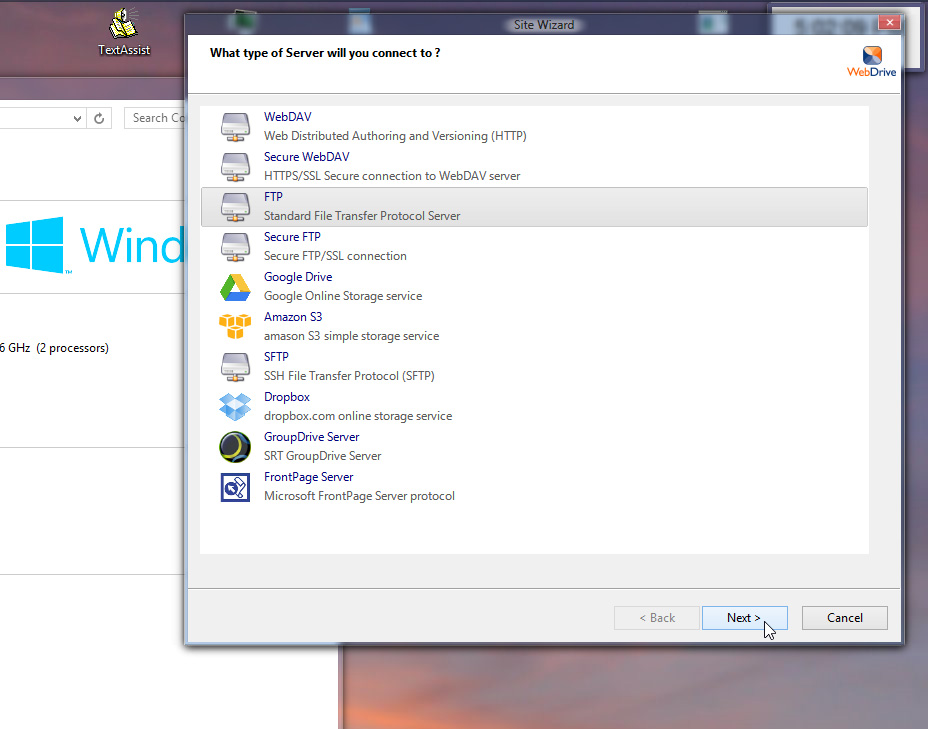This screenshot has height=729, width=928.
Task: Open the TextAssist desktop icon
Action: click(x=124, y=31)
